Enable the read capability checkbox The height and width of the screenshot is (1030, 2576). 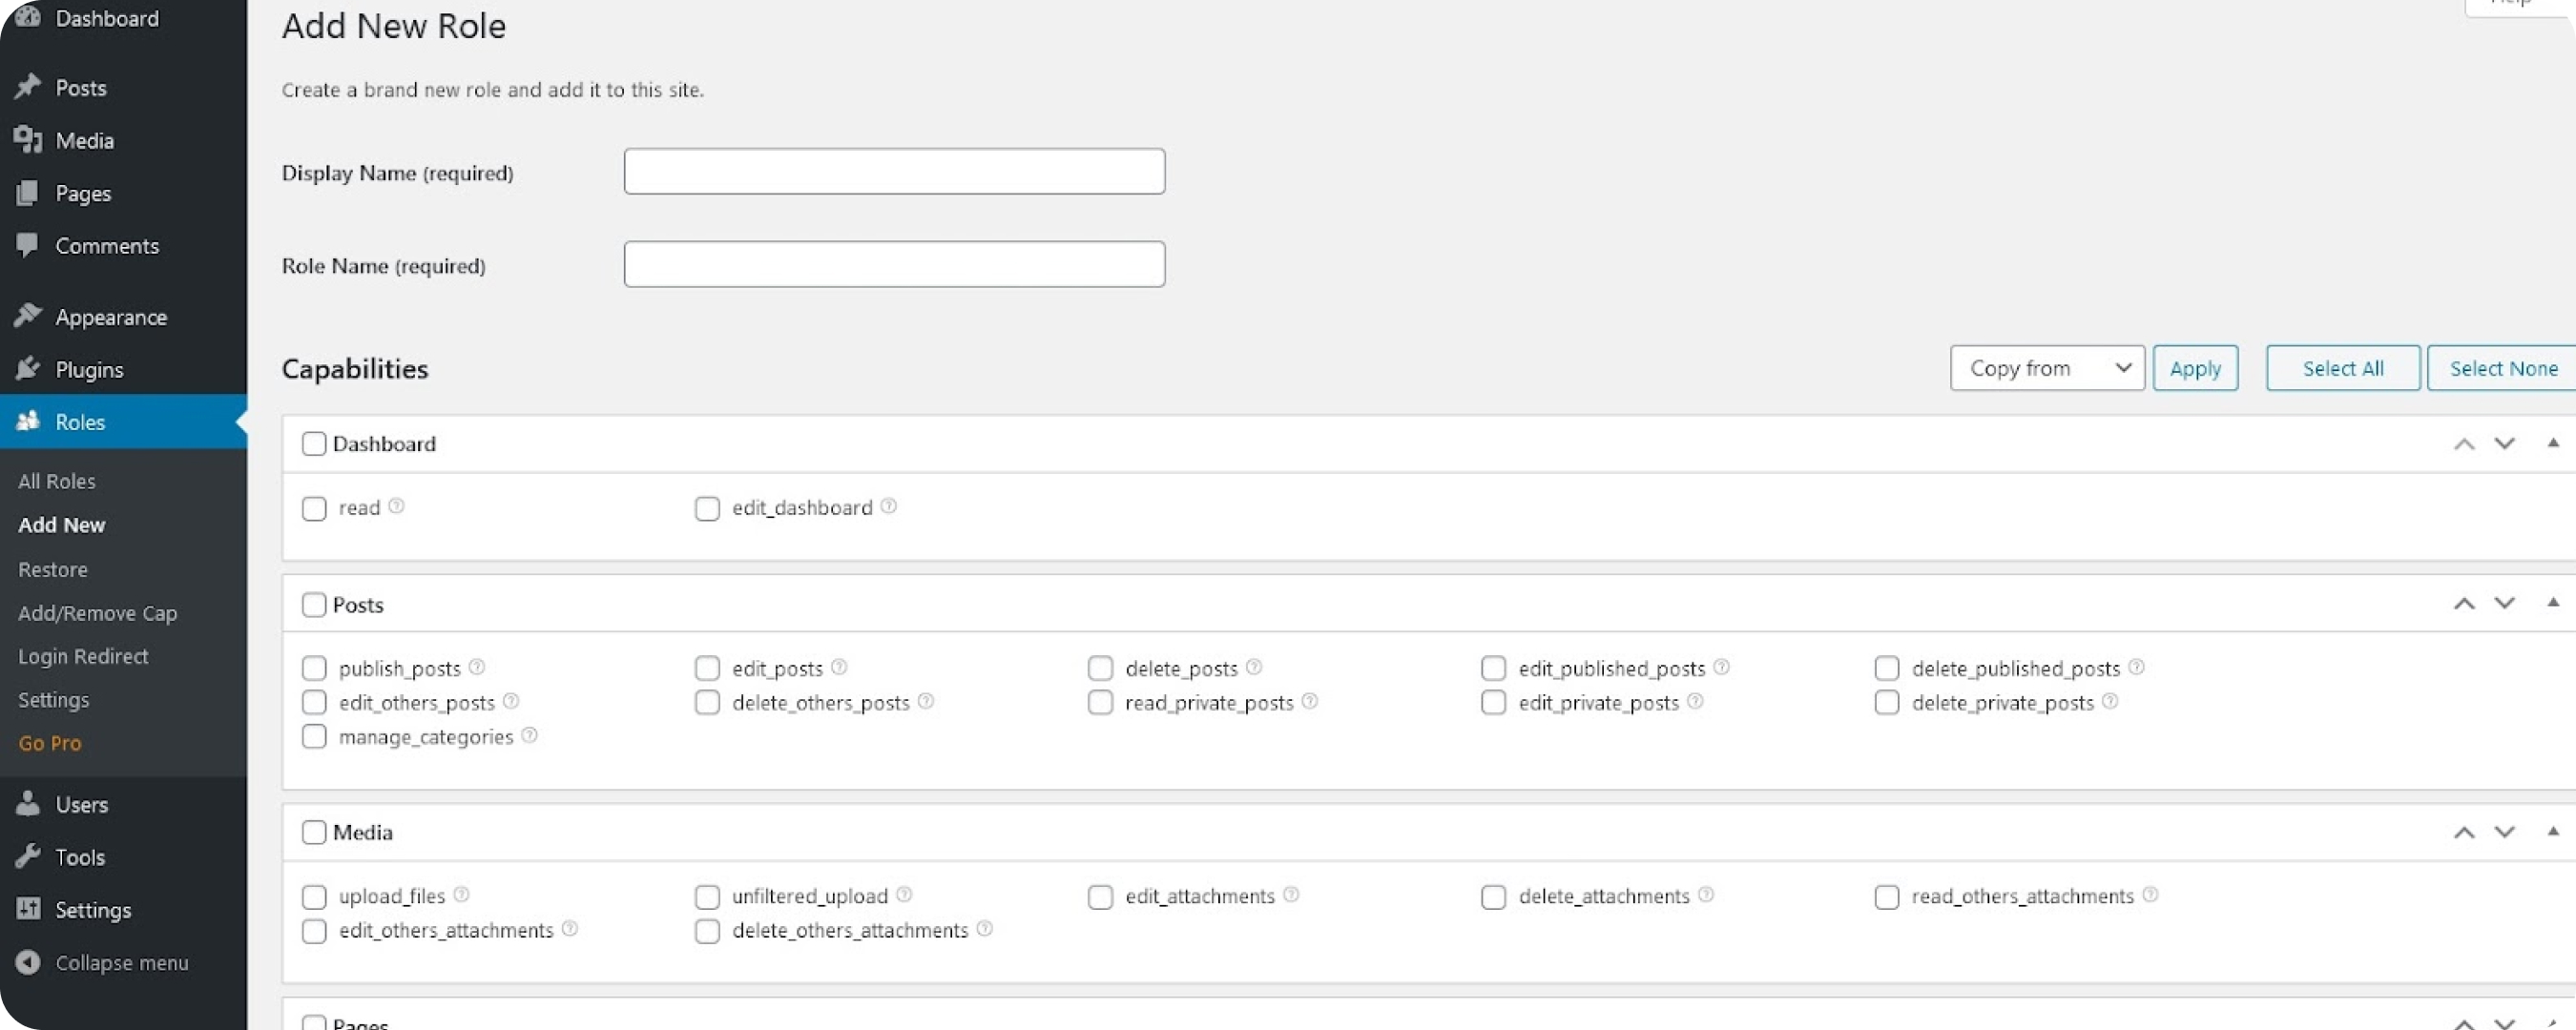[313, 508]
